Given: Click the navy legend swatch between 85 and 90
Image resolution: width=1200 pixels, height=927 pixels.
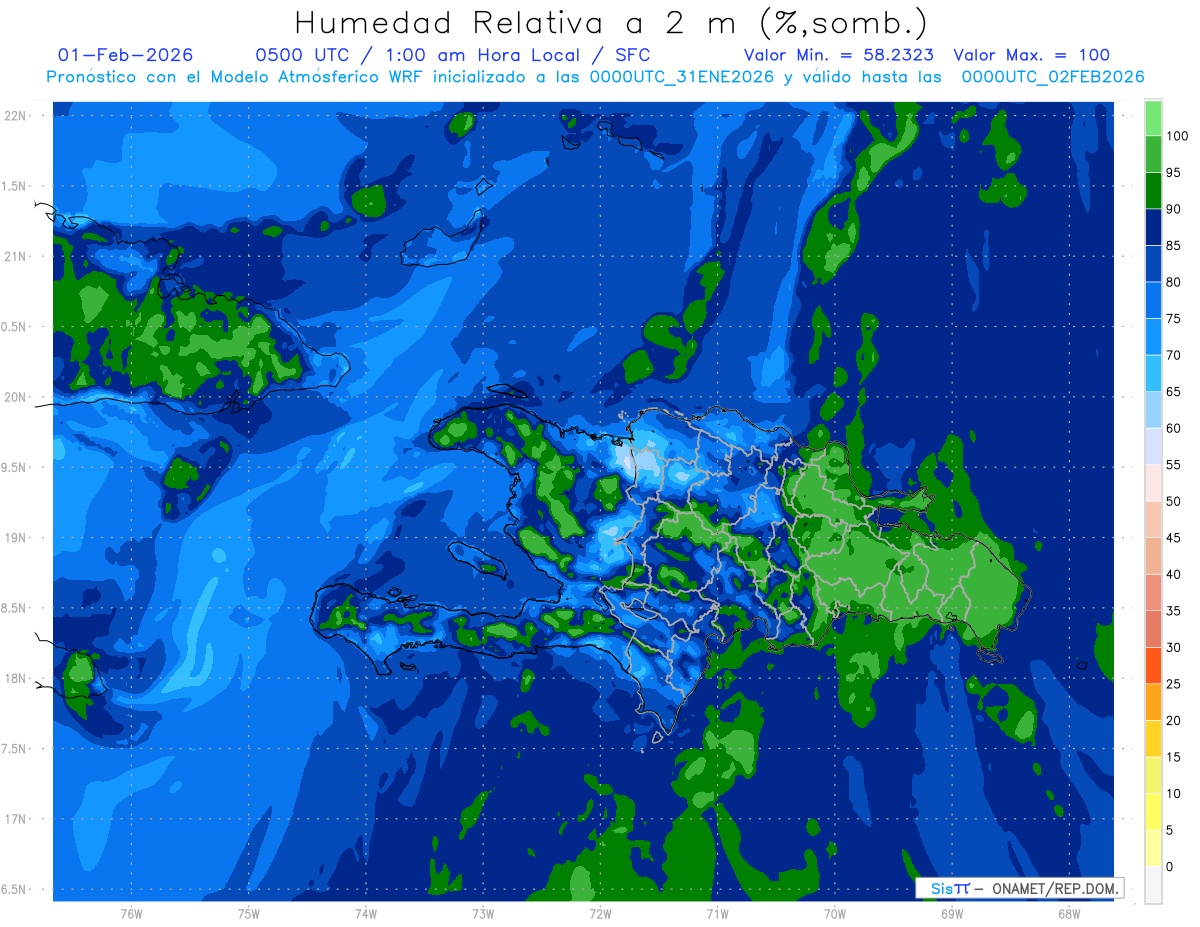Looking at the screenshot, I should pyautogui.click(x=1153, y=227).
